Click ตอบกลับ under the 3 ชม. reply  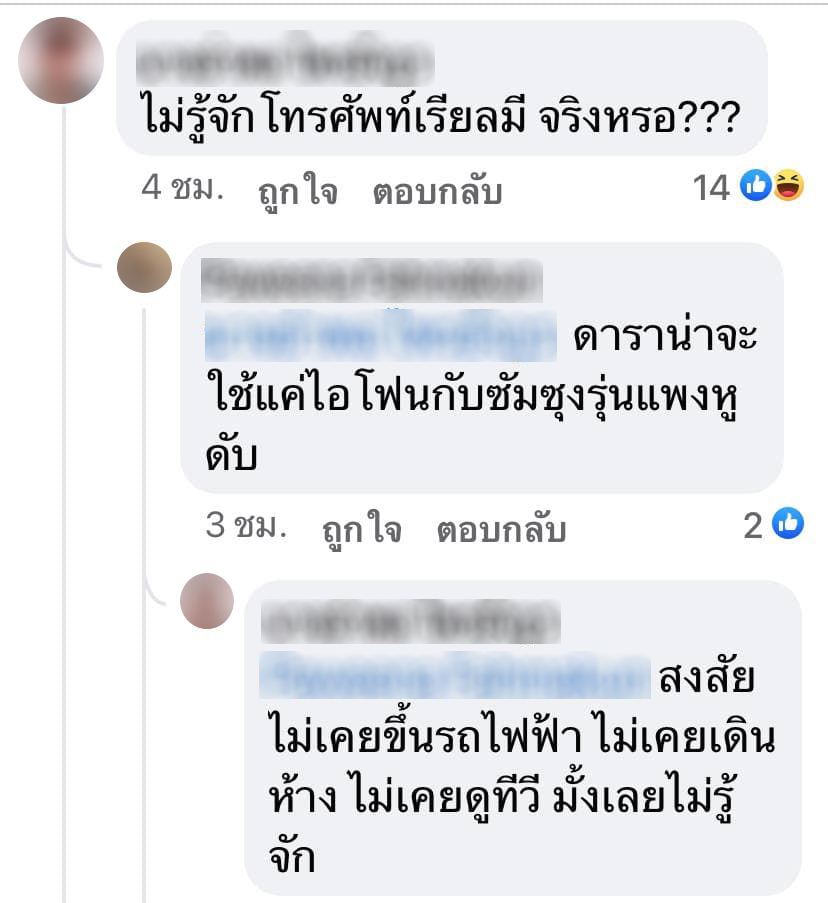502,529
